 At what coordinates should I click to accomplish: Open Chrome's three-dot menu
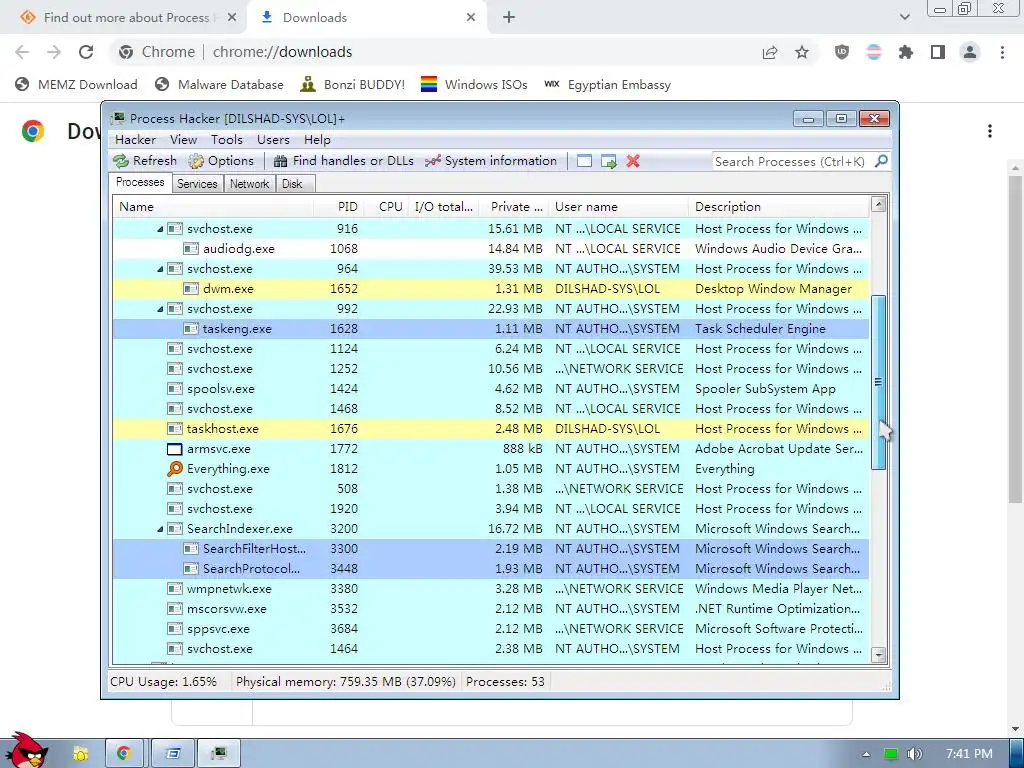pyautogui.click(x=1002, y=52)
